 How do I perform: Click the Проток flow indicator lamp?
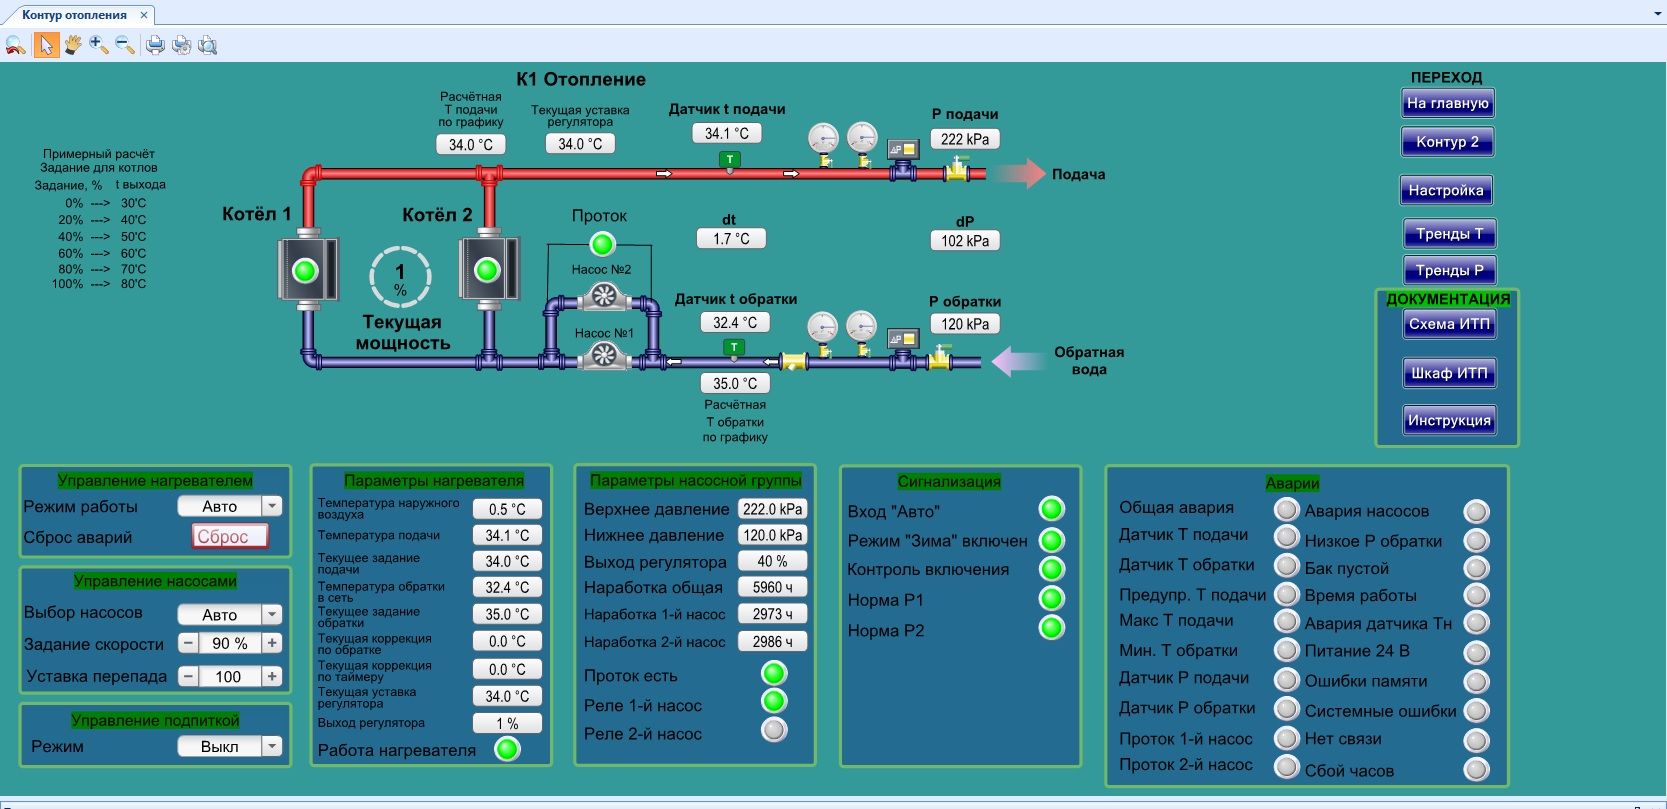(x=602, y=243)
